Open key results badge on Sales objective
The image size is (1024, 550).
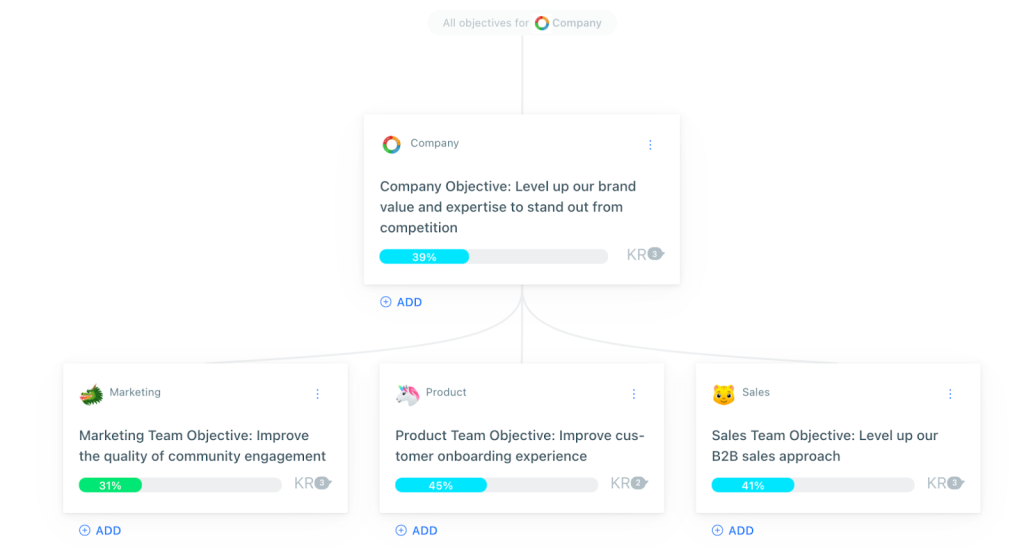point(945,484)
